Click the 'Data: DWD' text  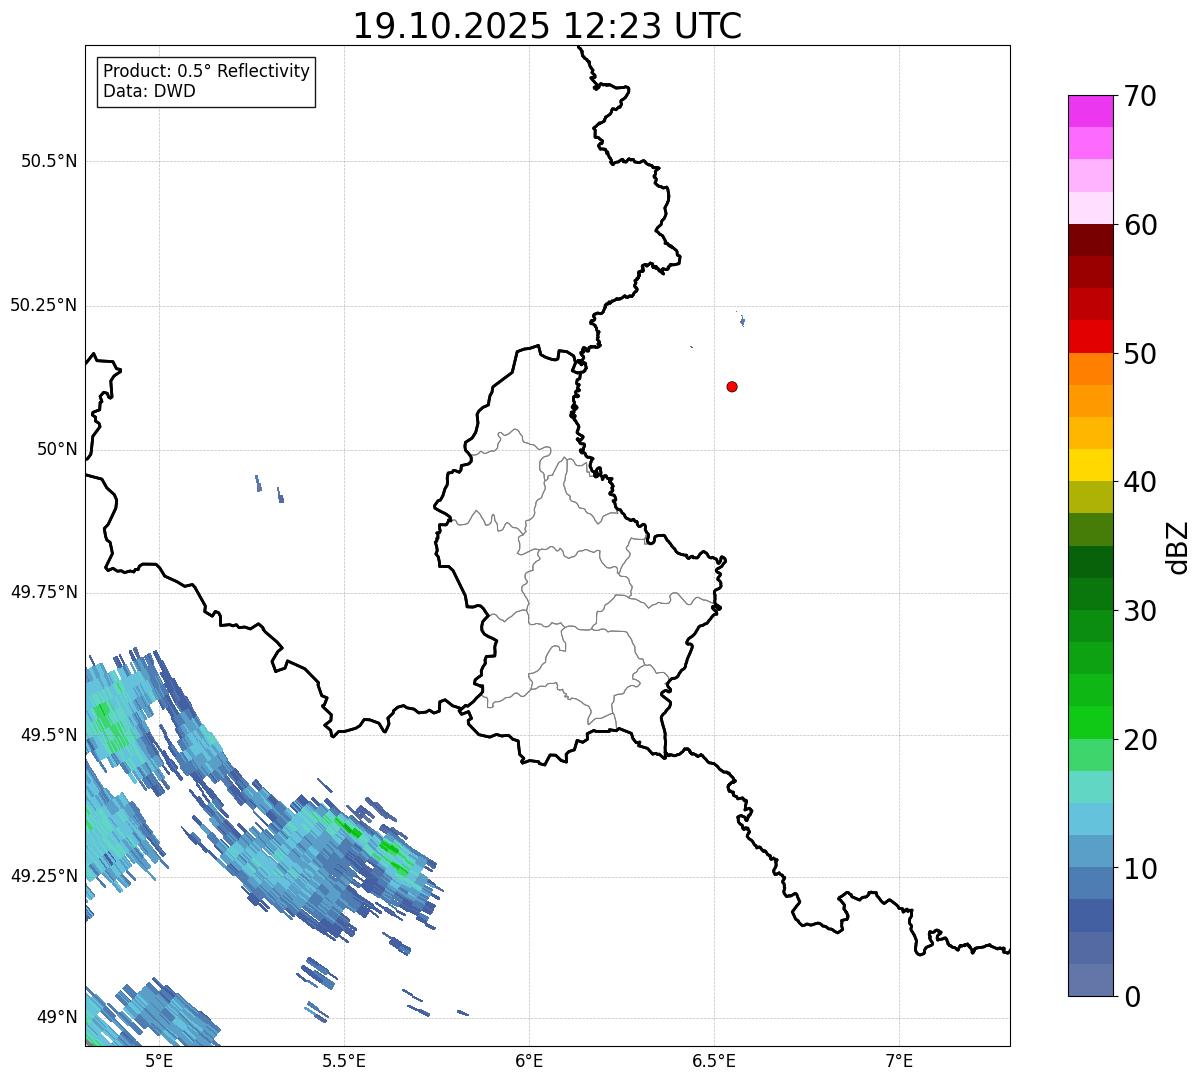click(149, 91)
